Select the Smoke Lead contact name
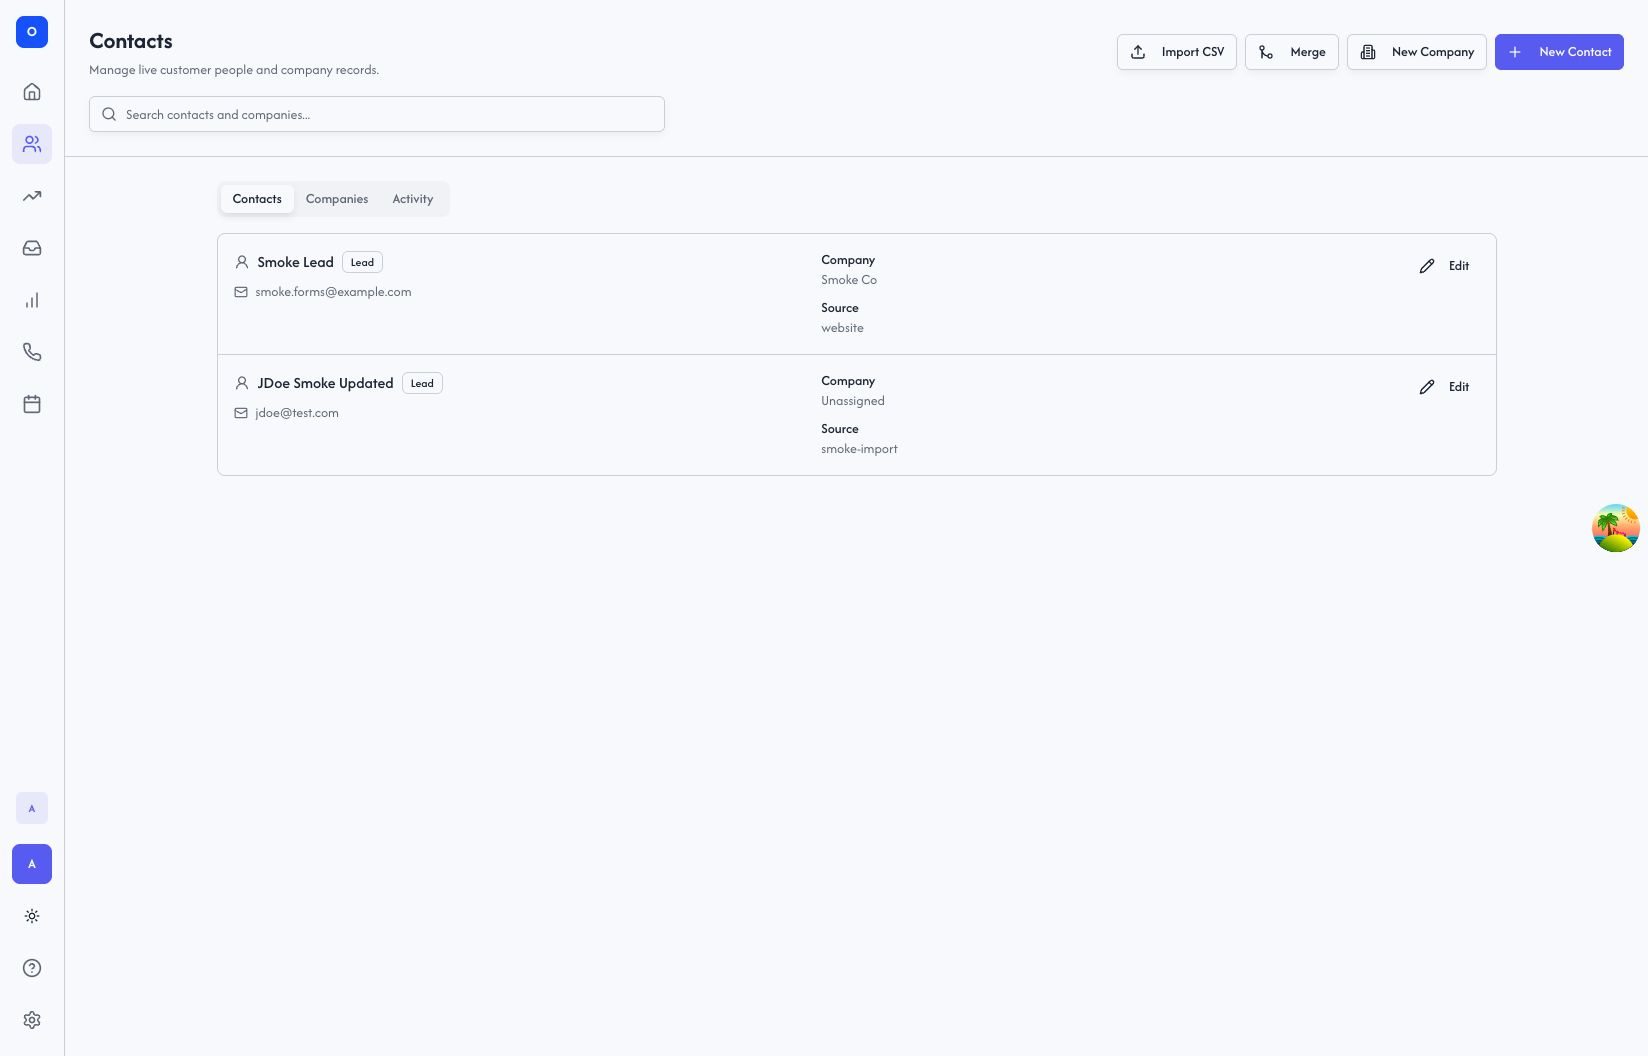 tap(295, 262)
